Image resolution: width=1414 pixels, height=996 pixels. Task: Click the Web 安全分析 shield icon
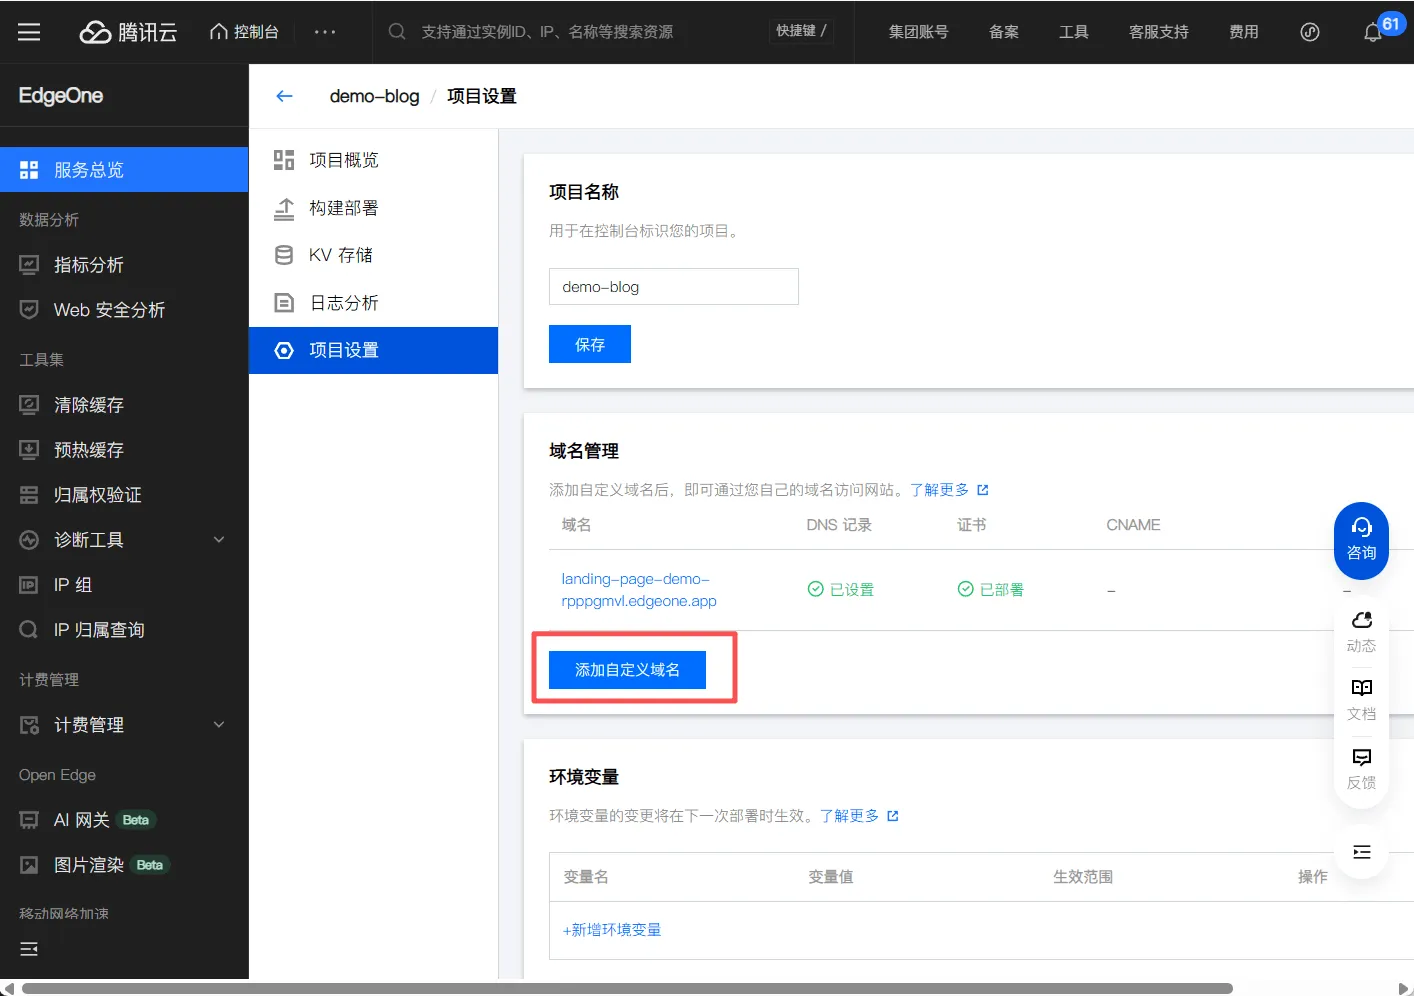[29, 310]
